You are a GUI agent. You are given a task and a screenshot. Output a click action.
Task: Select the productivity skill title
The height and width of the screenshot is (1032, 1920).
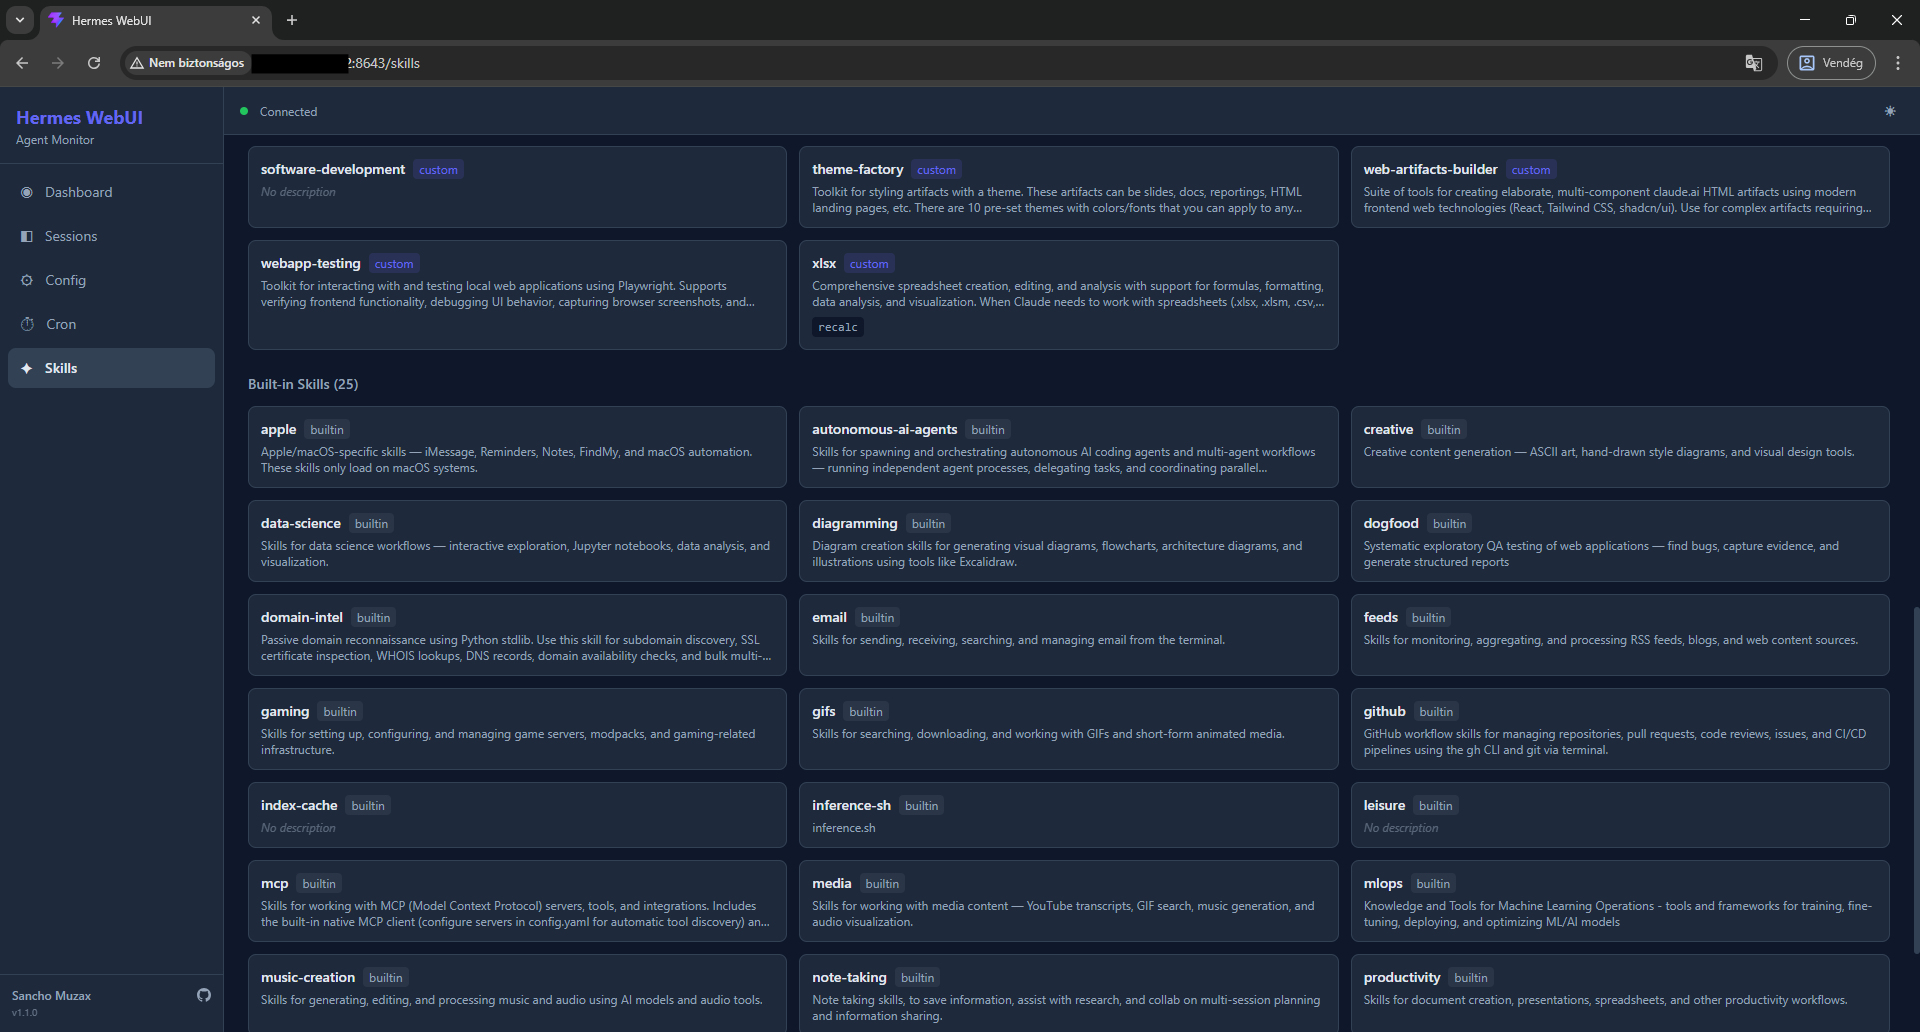(x=1401, y=977)
